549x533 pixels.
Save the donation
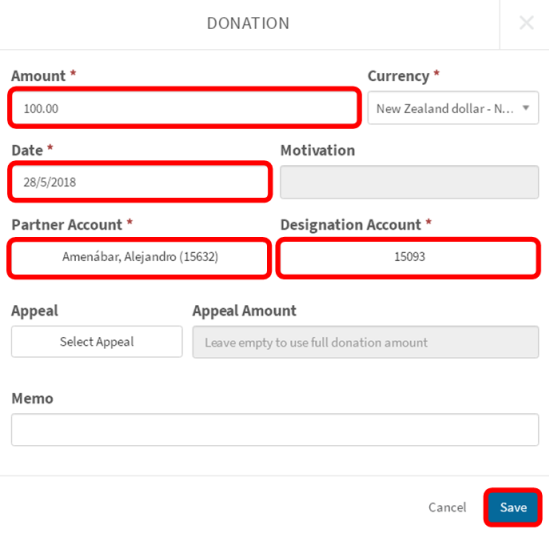tap(513, 507)
